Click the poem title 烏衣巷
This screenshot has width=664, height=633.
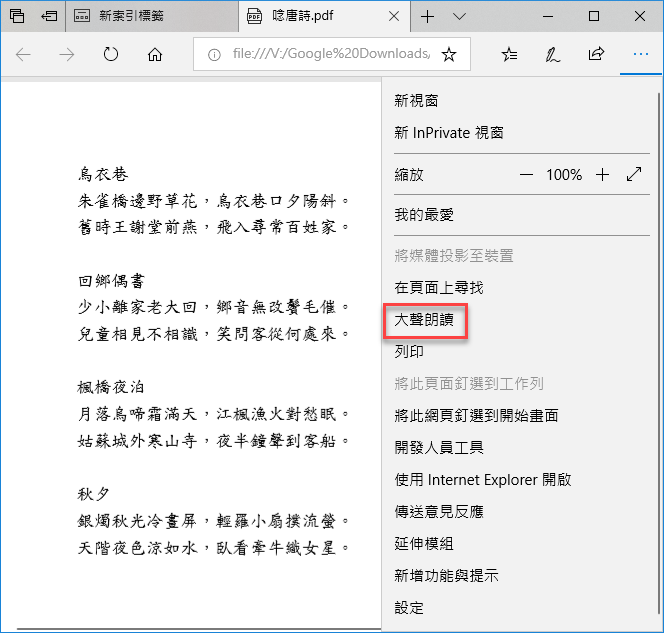(103, 174)
